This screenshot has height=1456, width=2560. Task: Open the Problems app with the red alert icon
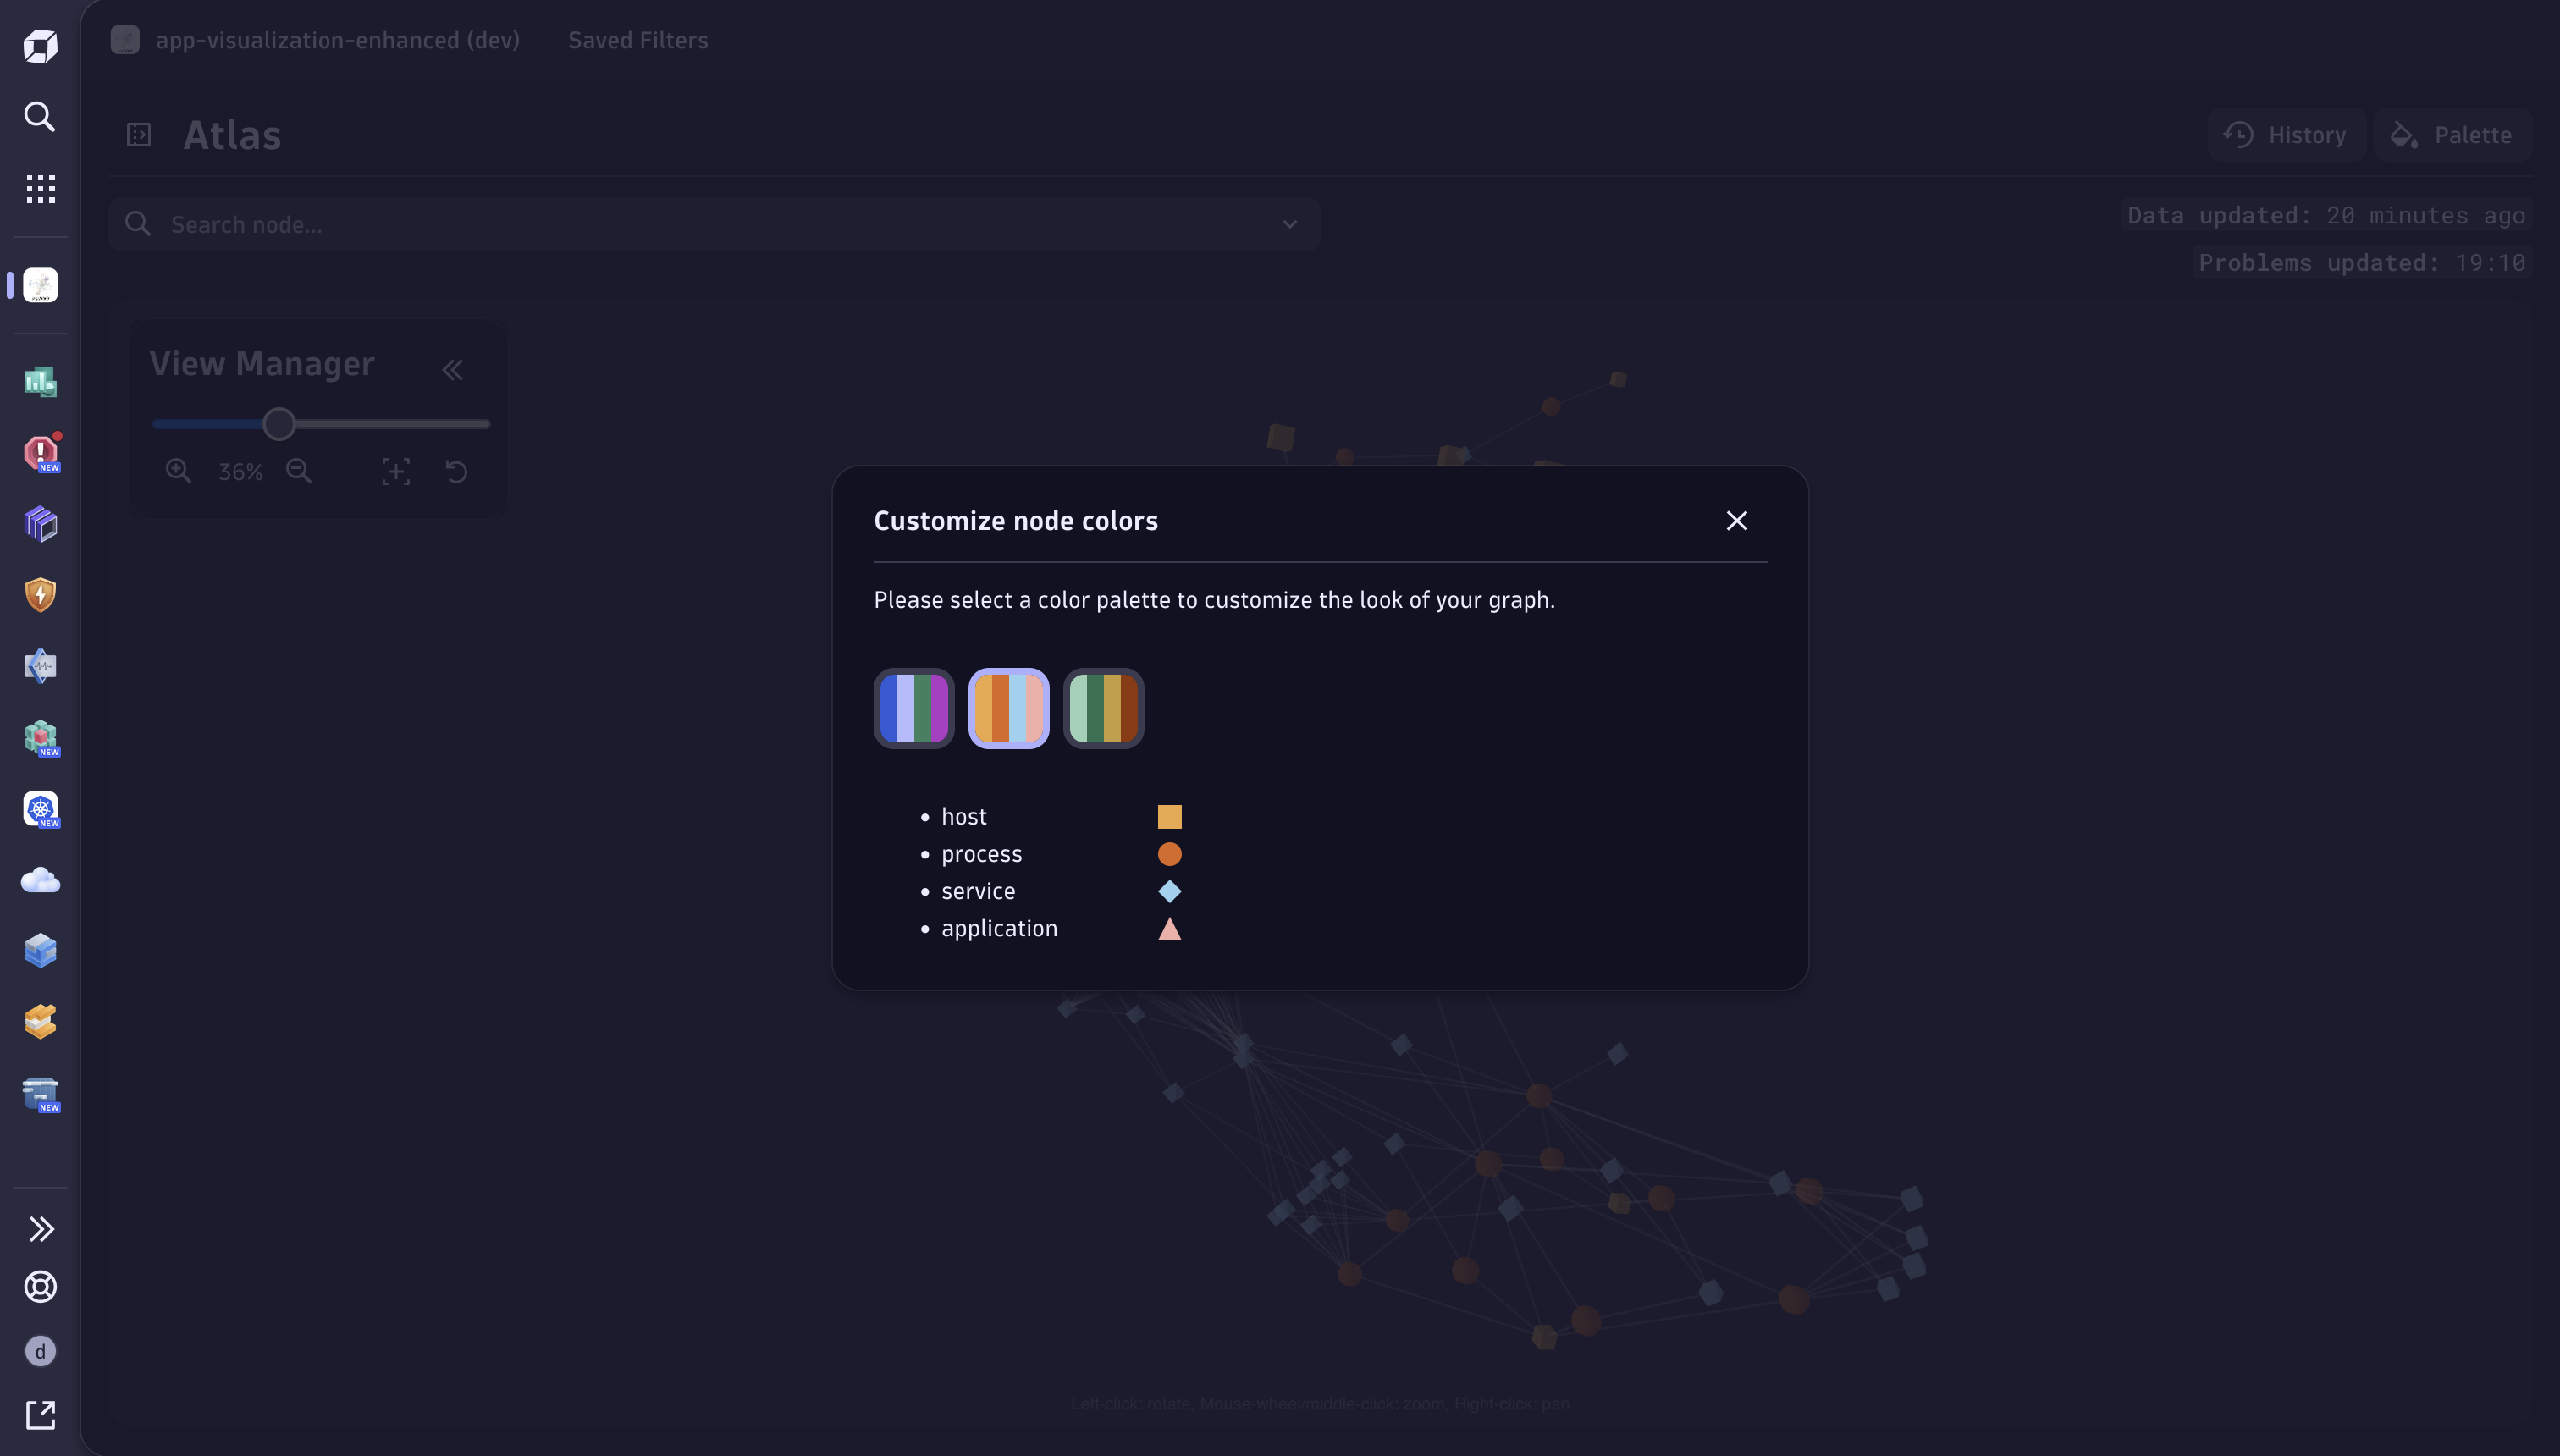coord(40,453)
